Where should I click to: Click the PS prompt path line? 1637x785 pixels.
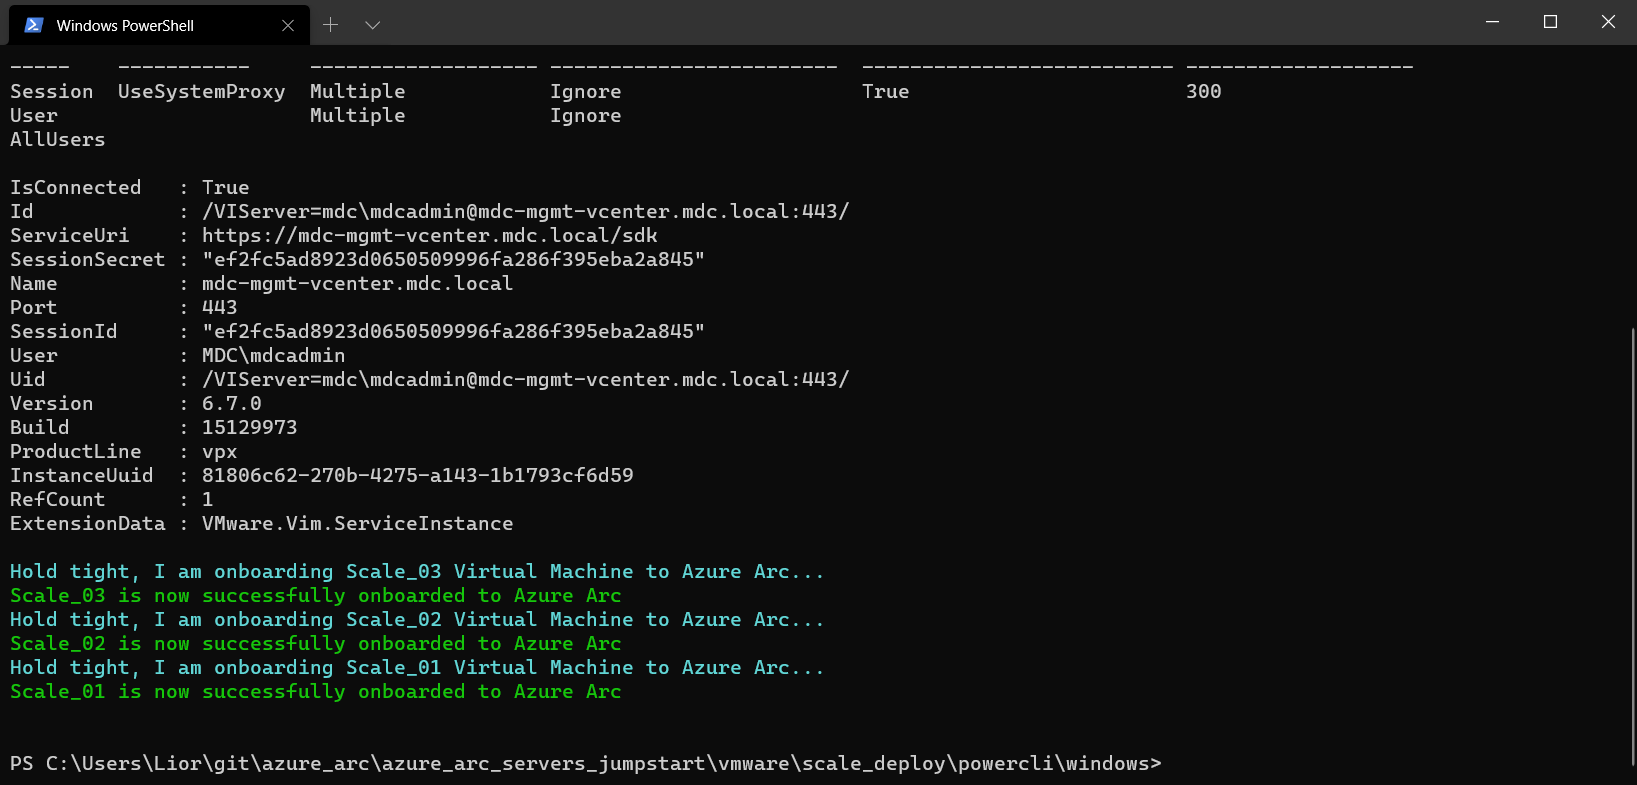(586, 764)
